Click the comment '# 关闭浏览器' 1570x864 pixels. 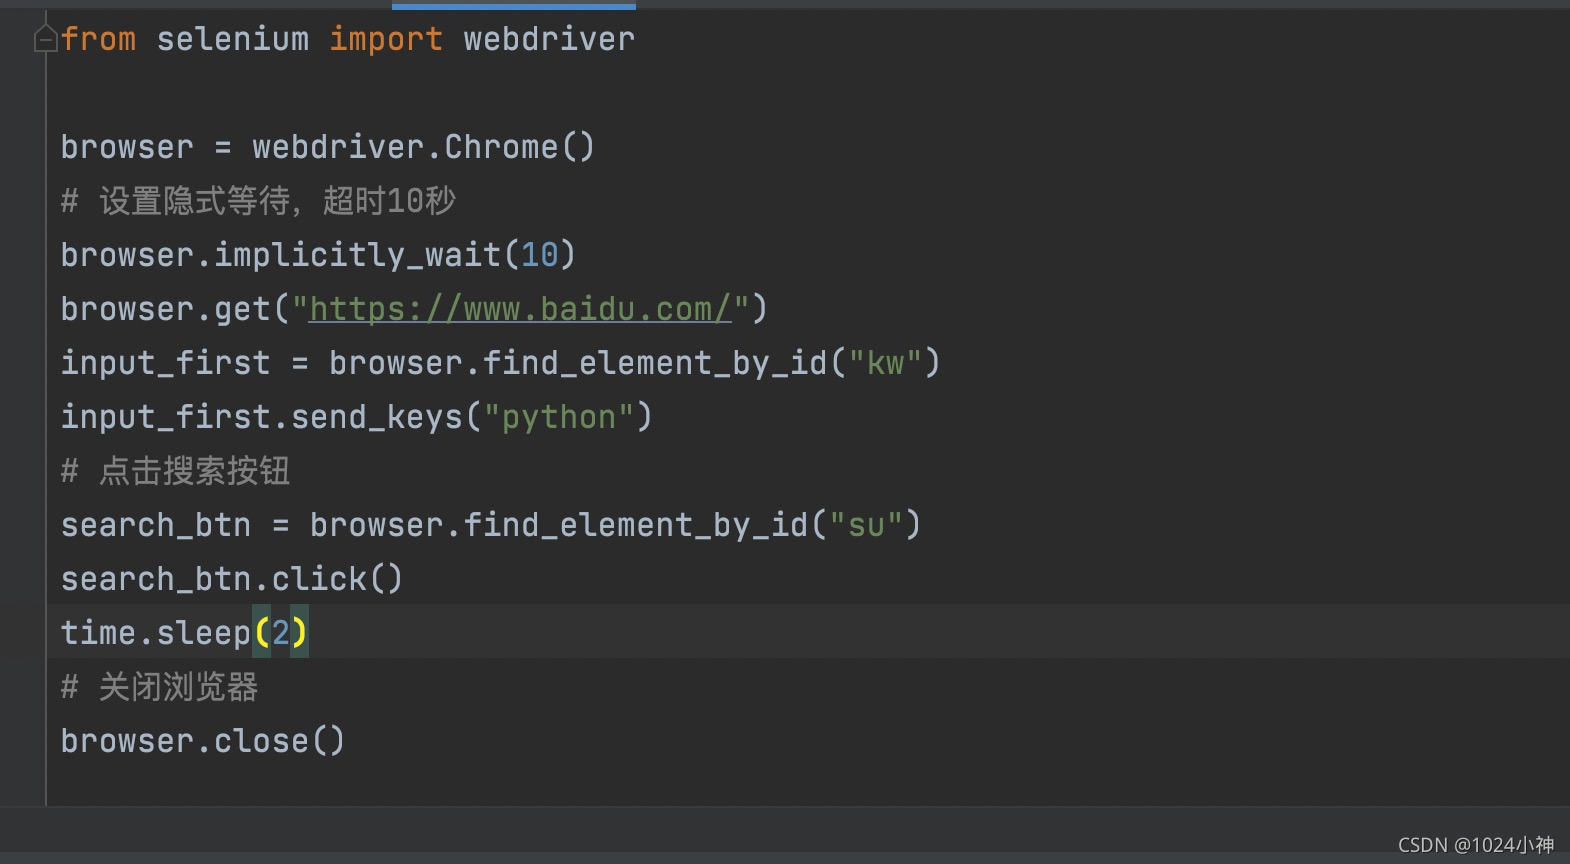click(x=159, y=687)
